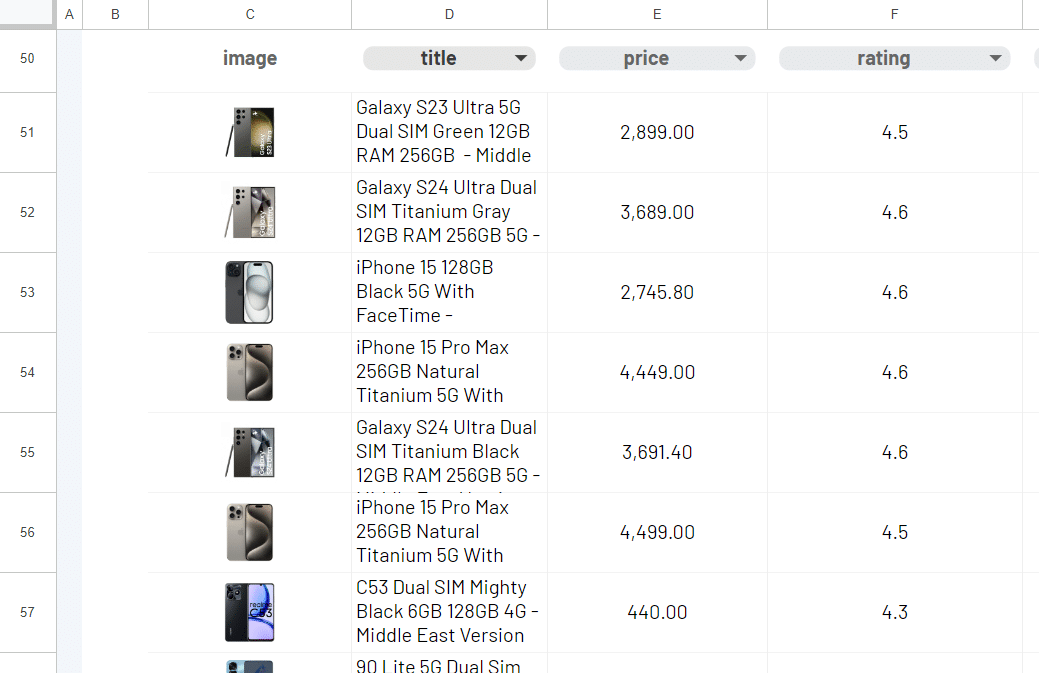
Task: Select the Galaxy S24 Titanium Gray thumbnail
Action: click(250, 212)
